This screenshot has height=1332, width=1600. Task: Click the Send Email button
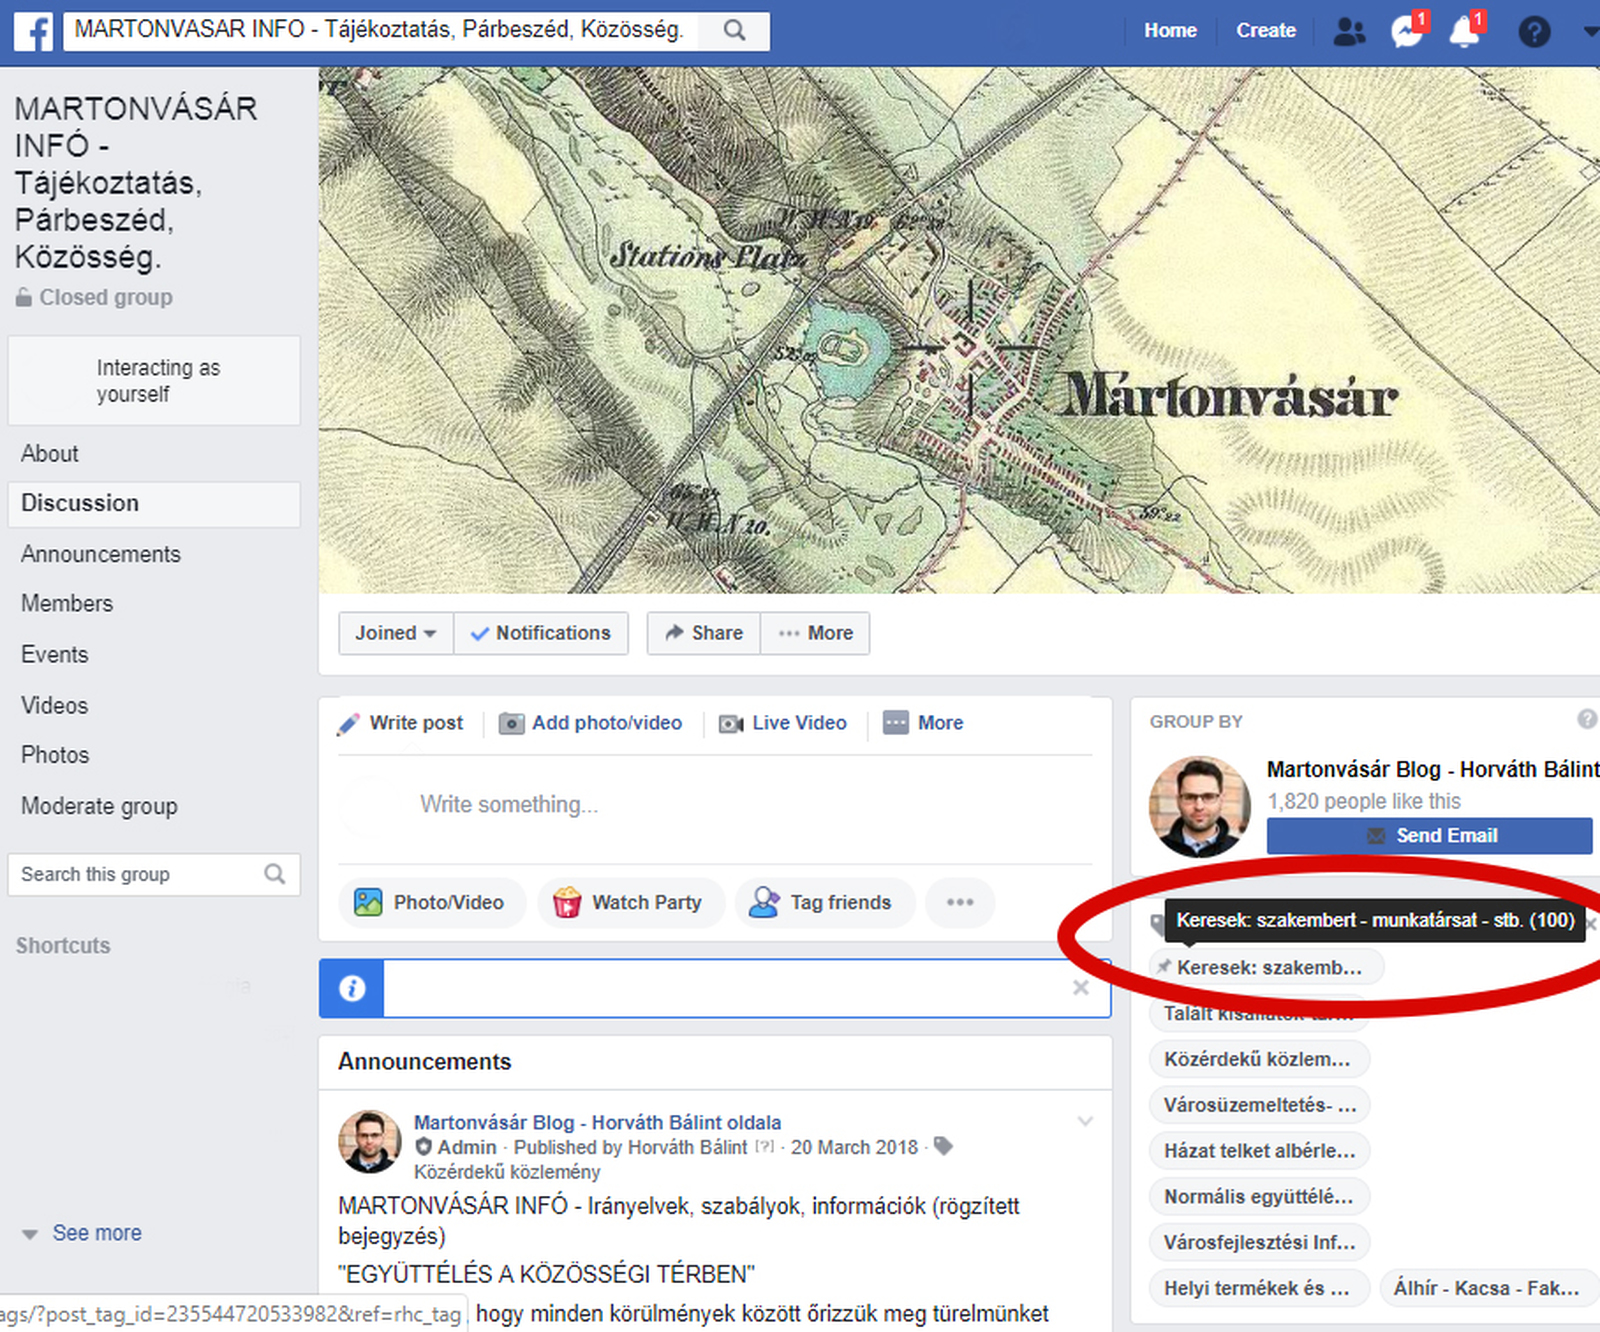coord(1430,836)
